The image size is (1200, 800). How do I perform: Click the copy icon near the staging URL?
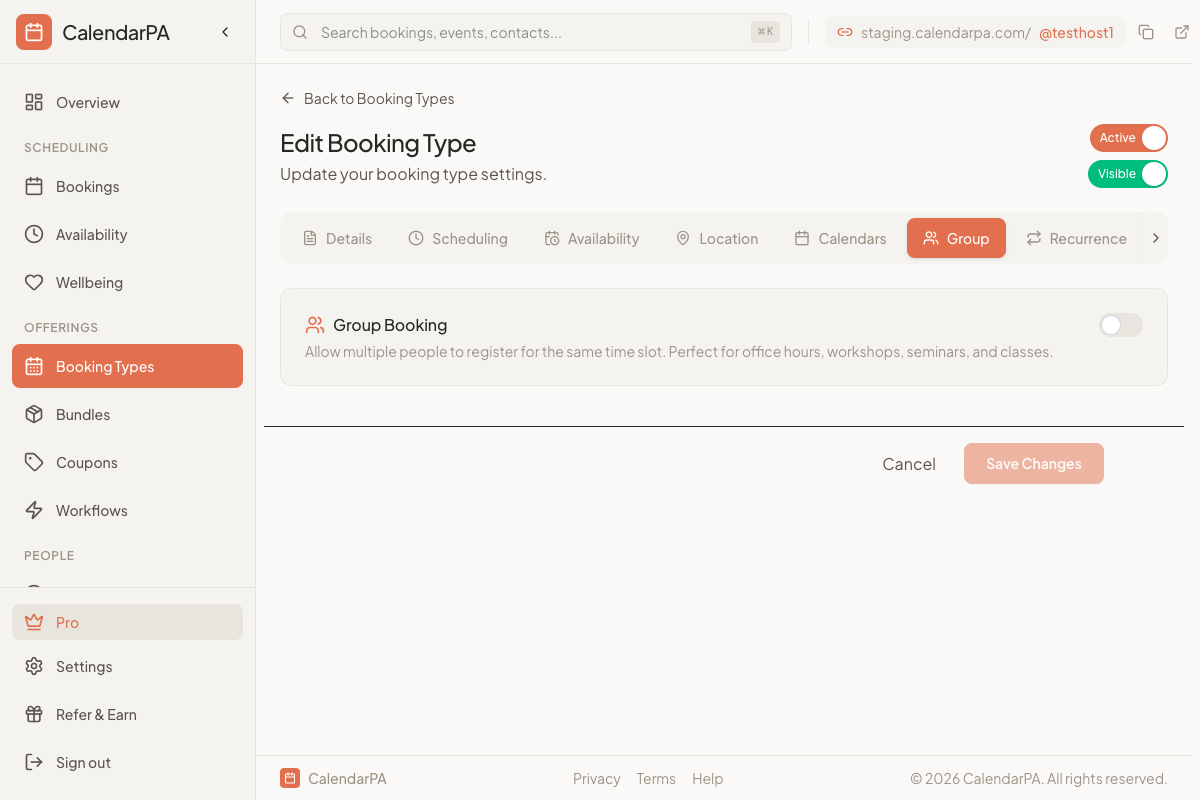pos(1146,32)
